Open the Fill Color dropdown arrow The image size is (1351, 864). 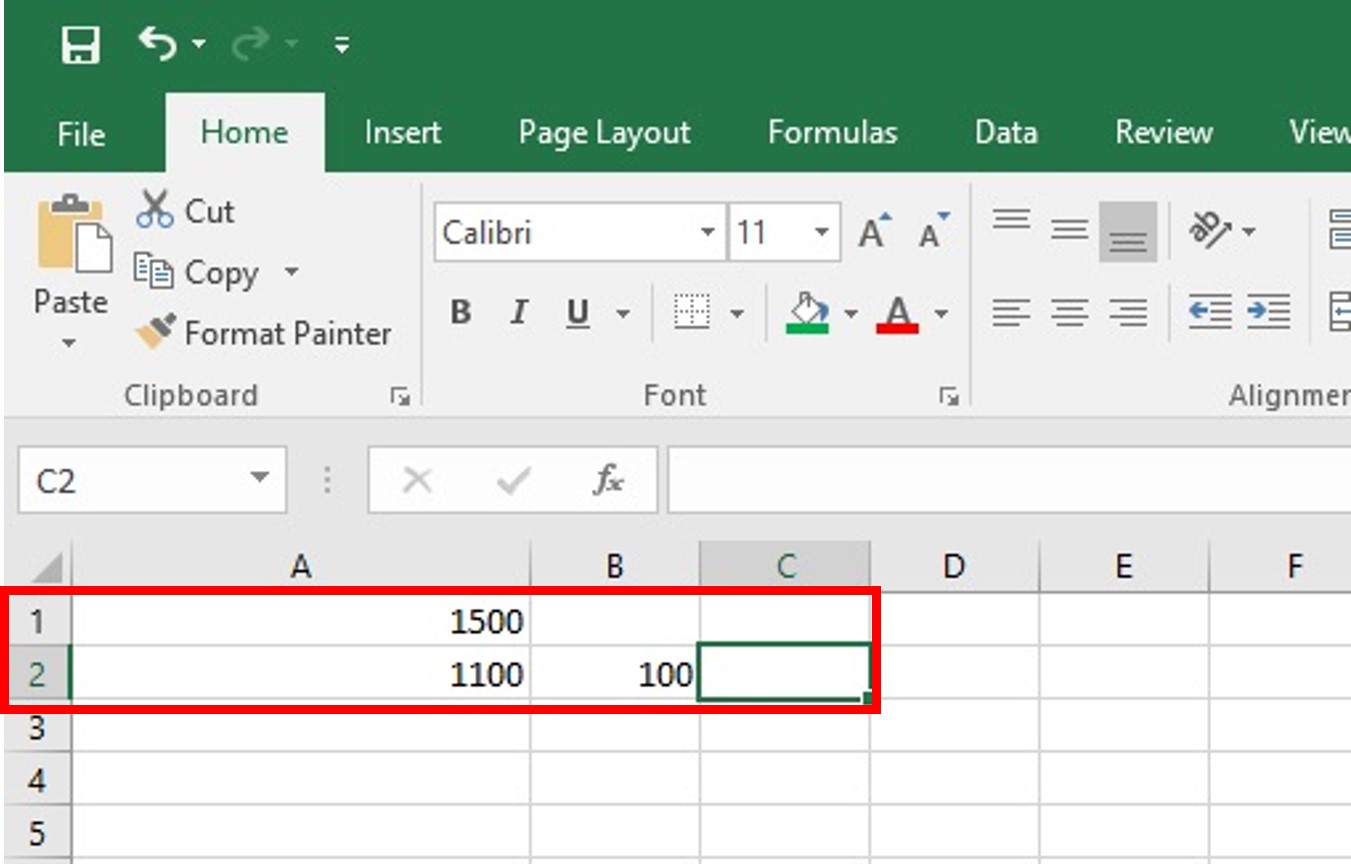pos(849,313)
